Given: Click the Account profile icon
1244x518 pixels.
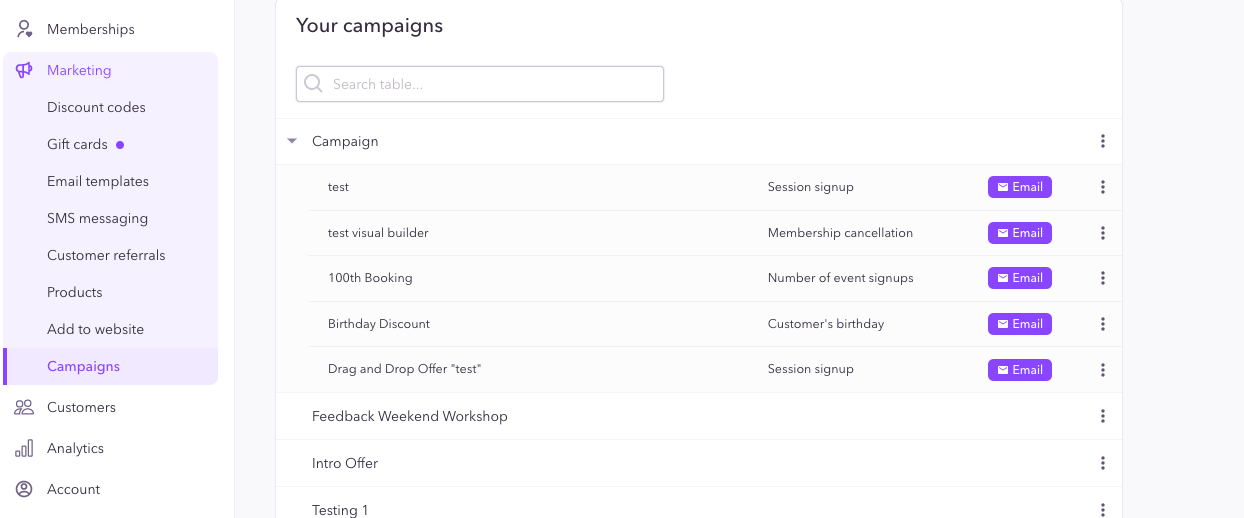Looking at the screenshot, I should point(24,489).
